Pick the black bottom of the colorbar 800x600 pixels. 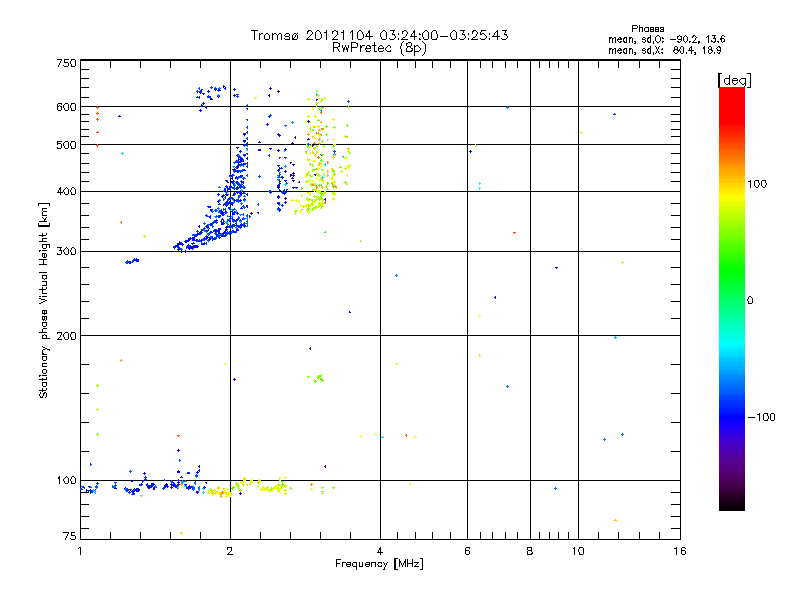point(732,504)
